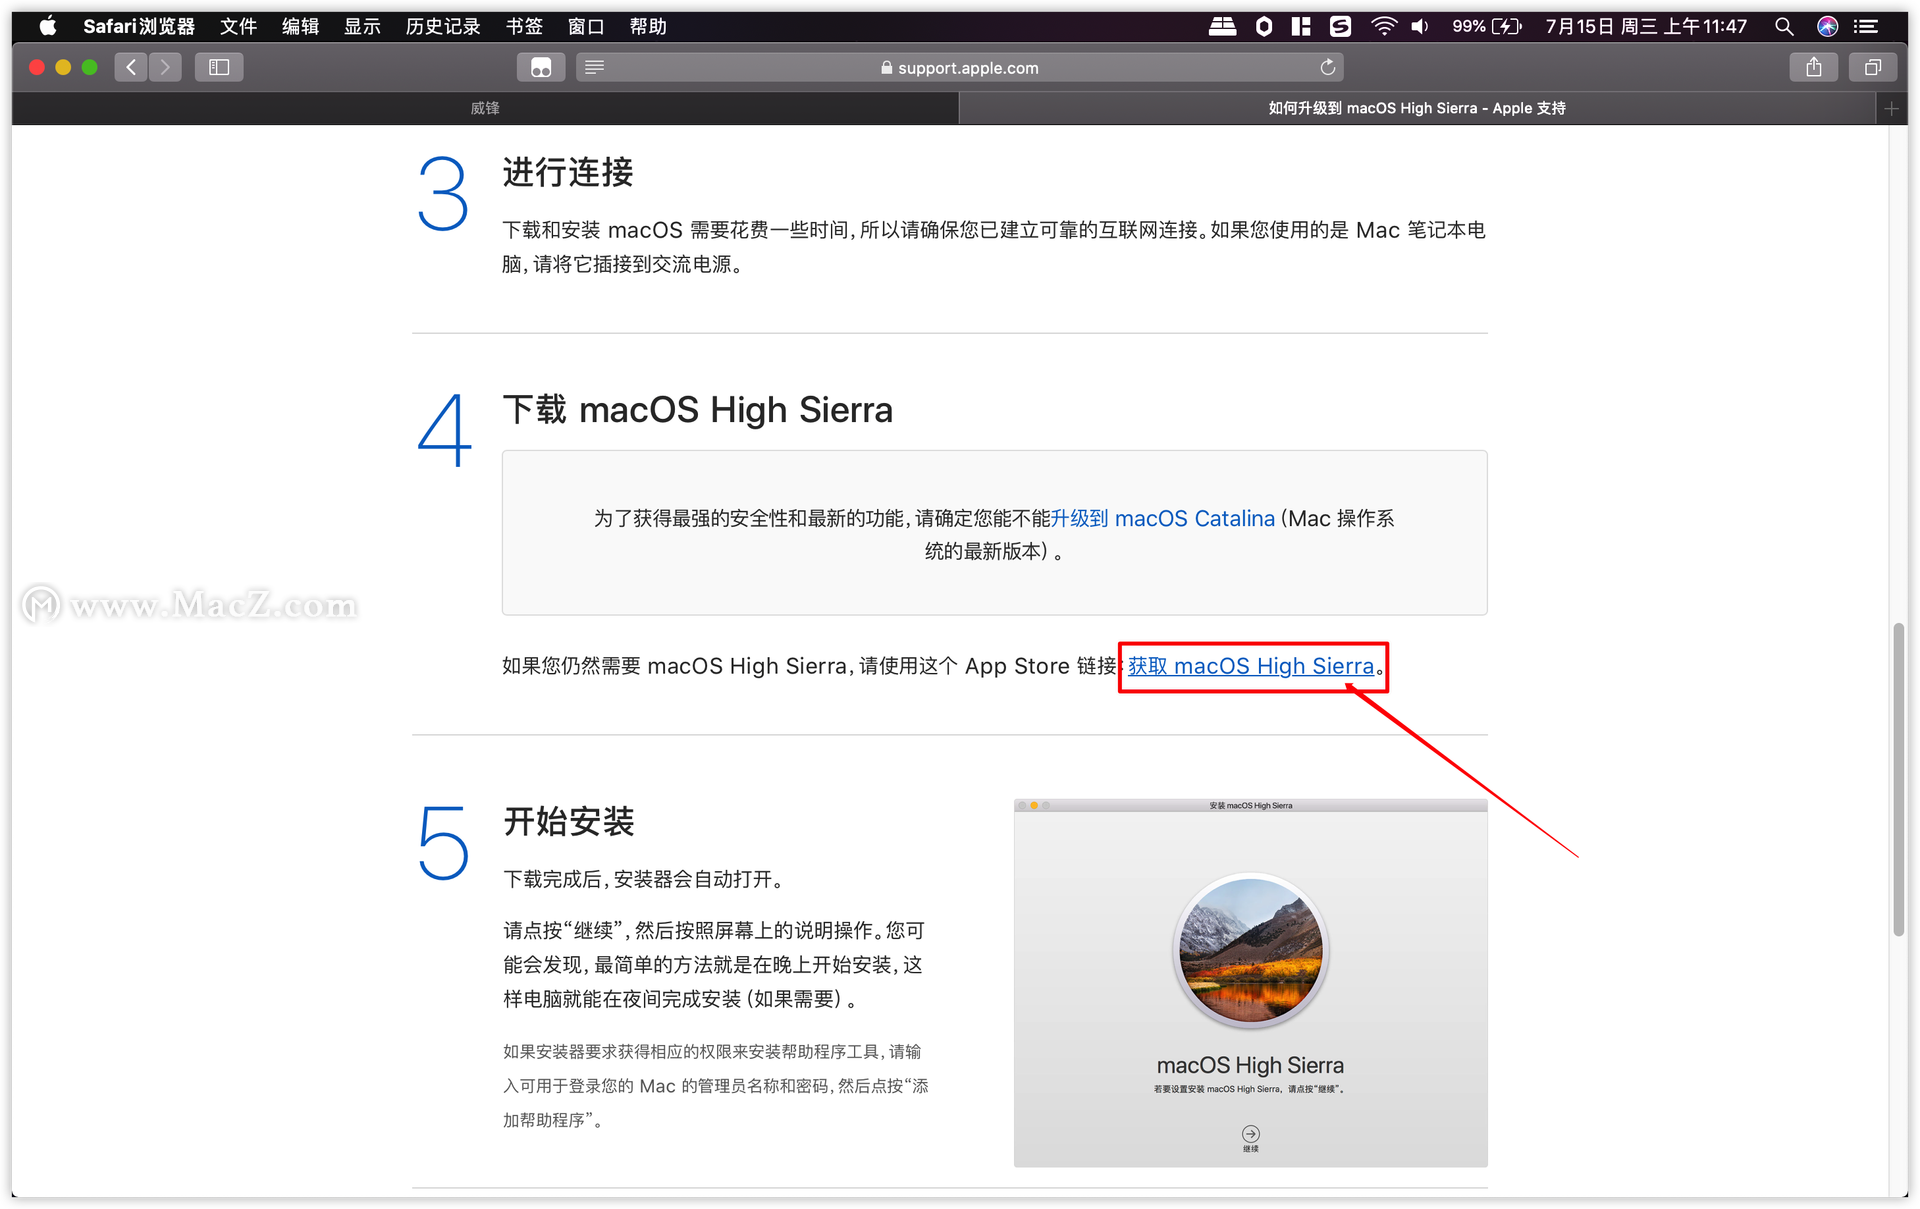Show all tabs overview button
Image resolution: width=1920 pixels, height=1209 pixels.
1872,67
